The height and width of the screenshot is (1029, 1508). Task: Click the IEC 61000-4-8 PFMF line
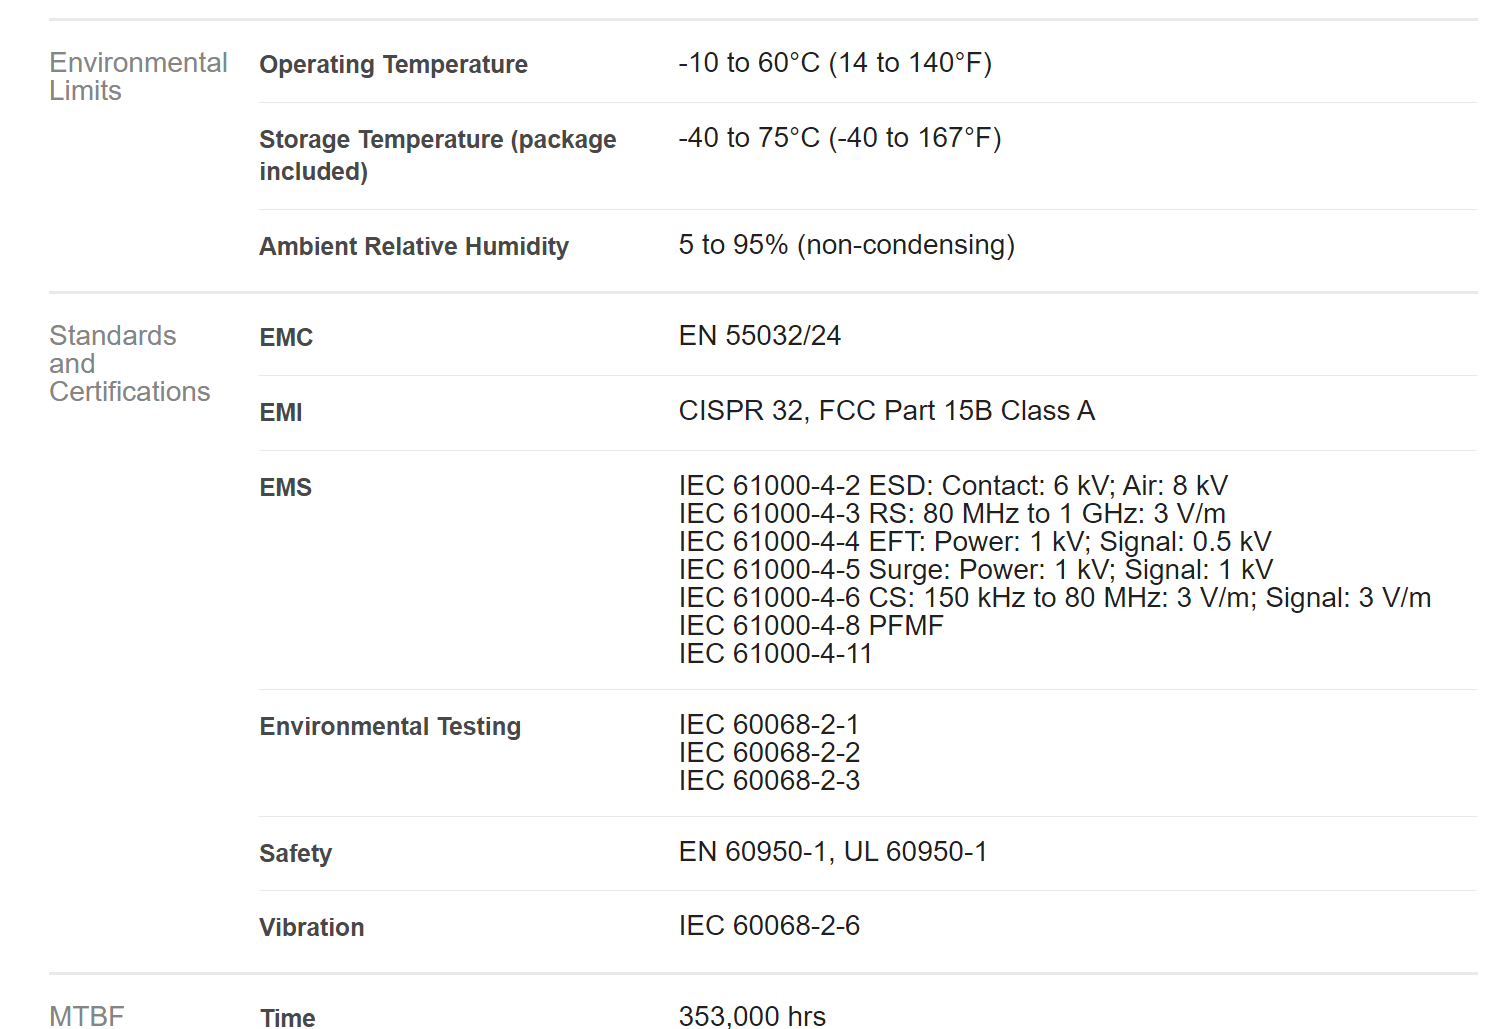pos(810,626)
